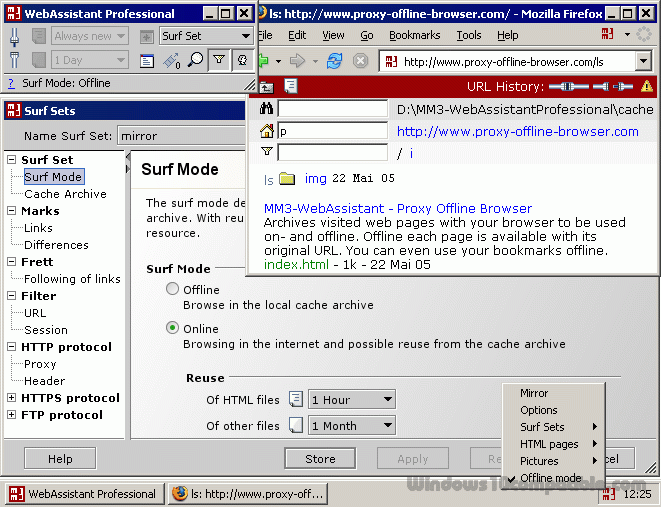Open the proxy-offline-browser.com hyperlink
Image resolution: width=661 pixels, height=507 pixels.
pyautogui.click(x=518, y=131)
